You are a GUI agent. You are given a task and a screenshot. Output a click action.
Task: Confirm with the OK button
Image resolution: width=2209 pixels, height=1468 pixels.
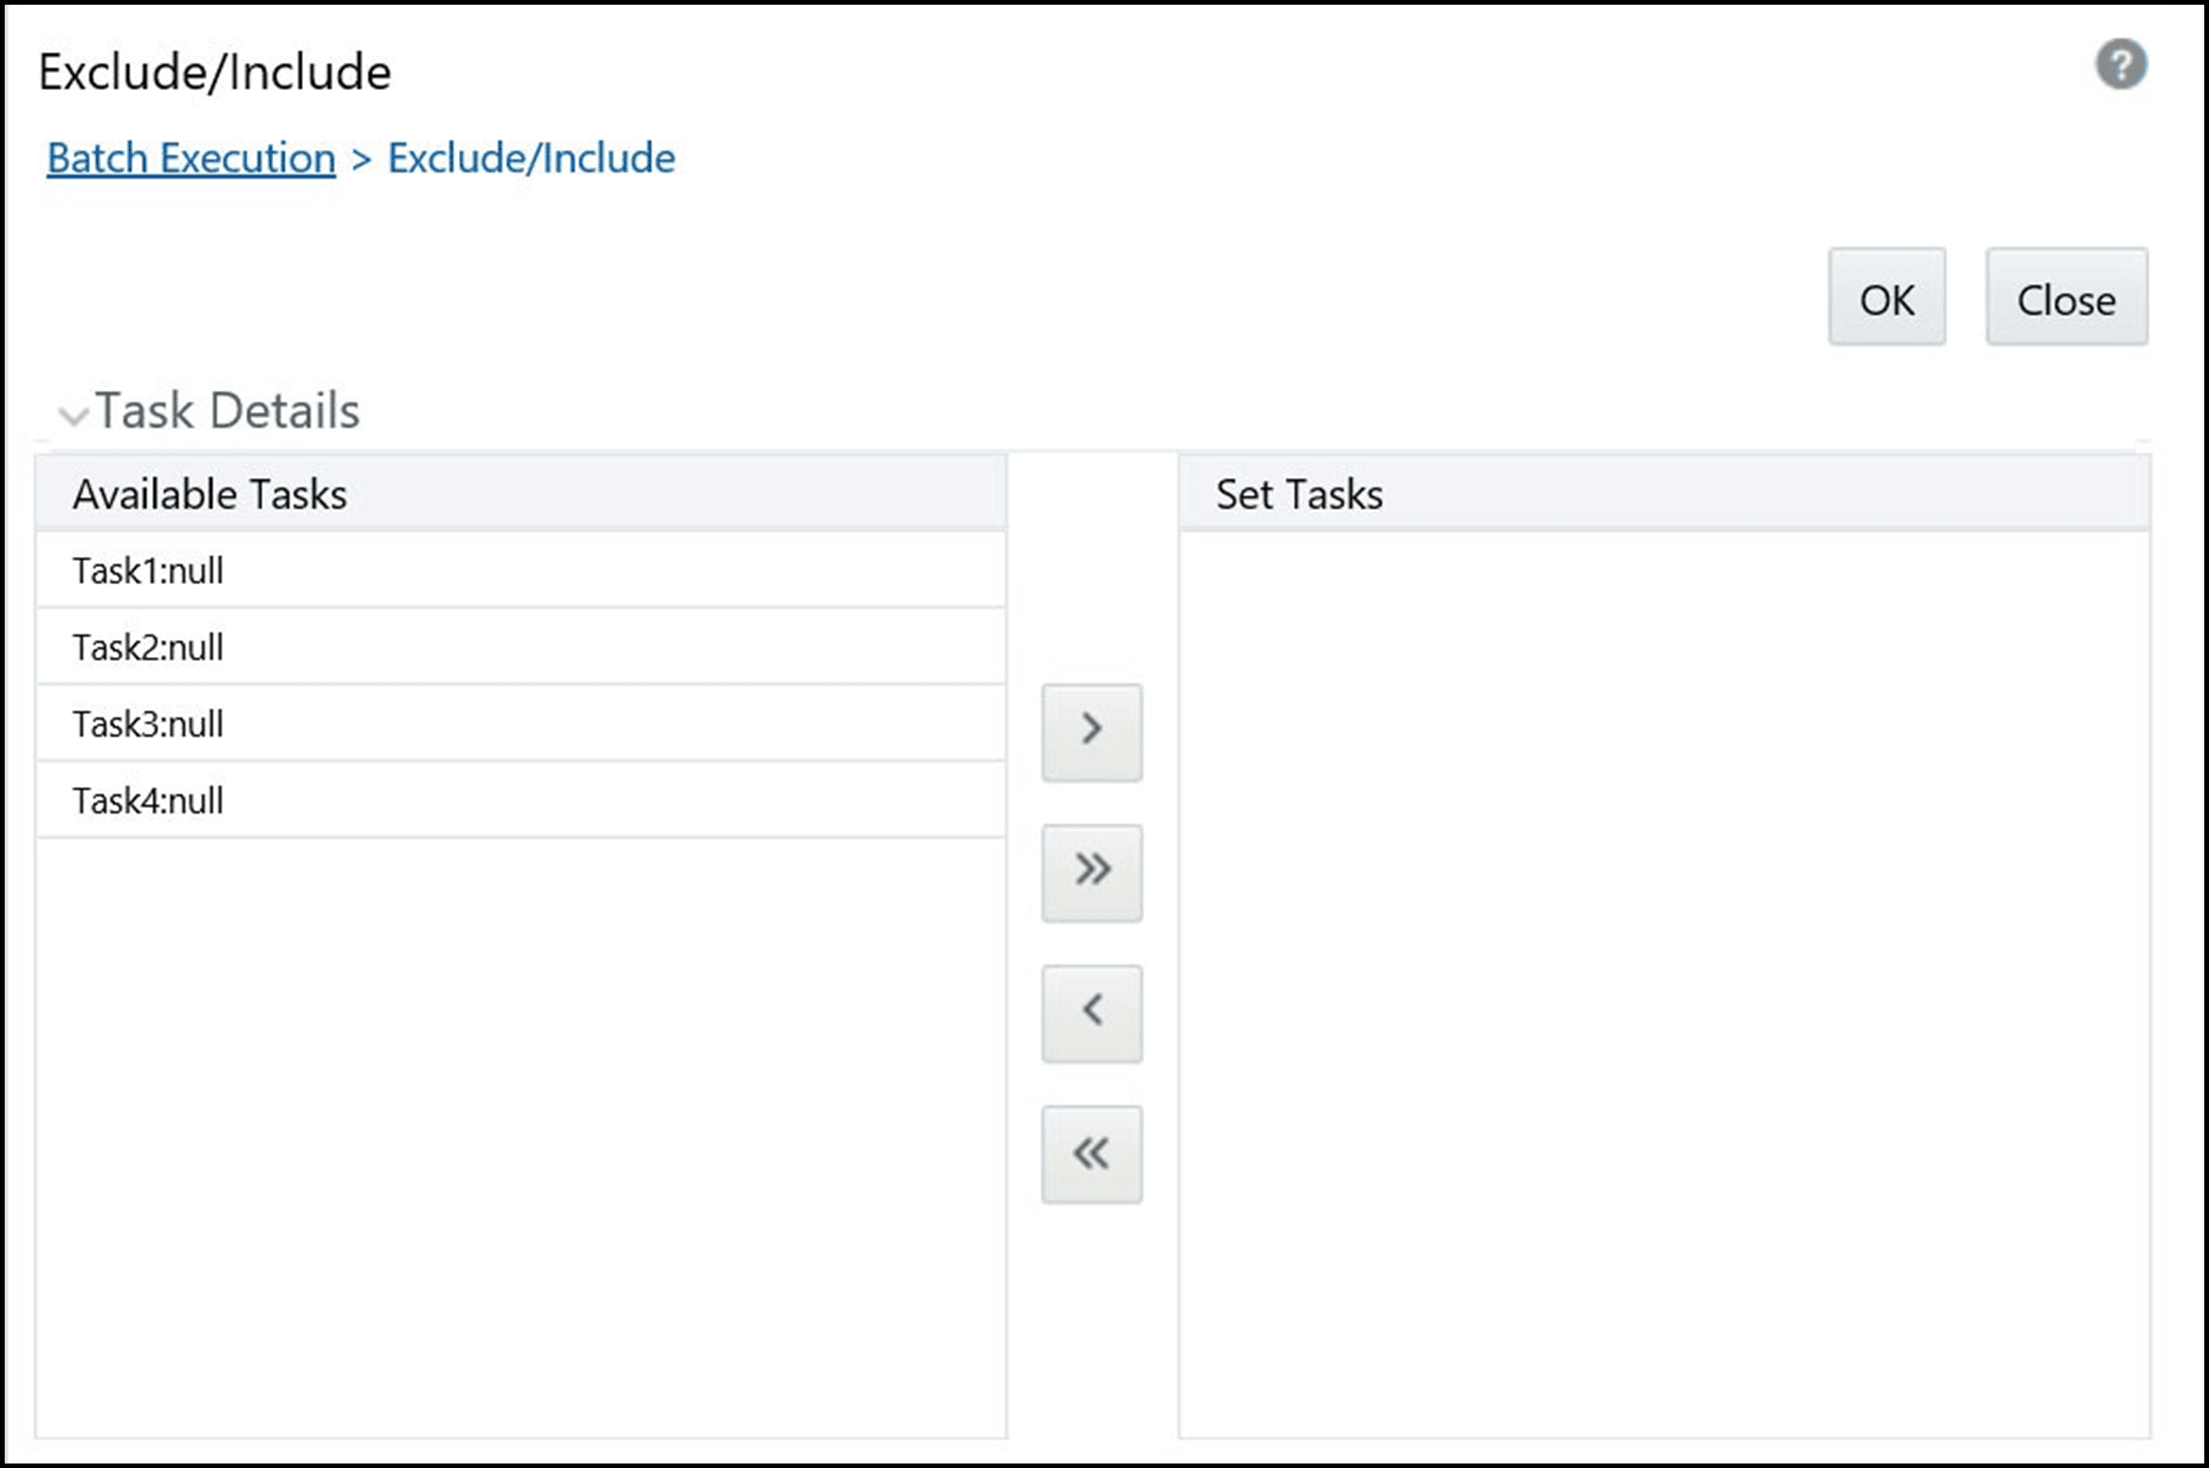[x=1886, y=298]
